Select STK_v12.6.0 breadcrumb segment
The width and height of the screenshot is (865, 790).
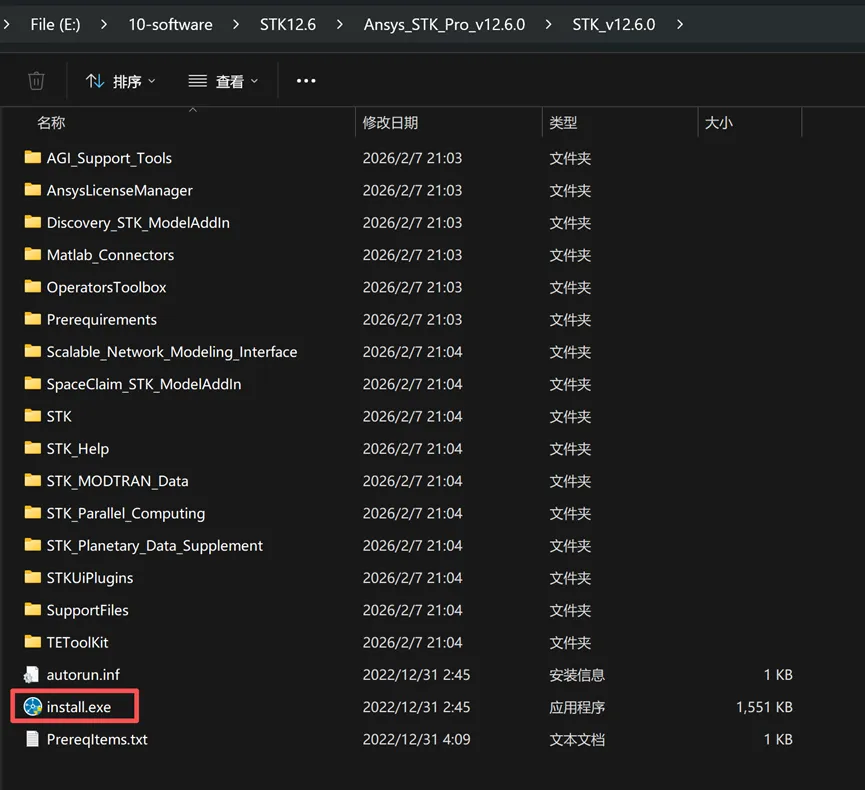(613, 24)
